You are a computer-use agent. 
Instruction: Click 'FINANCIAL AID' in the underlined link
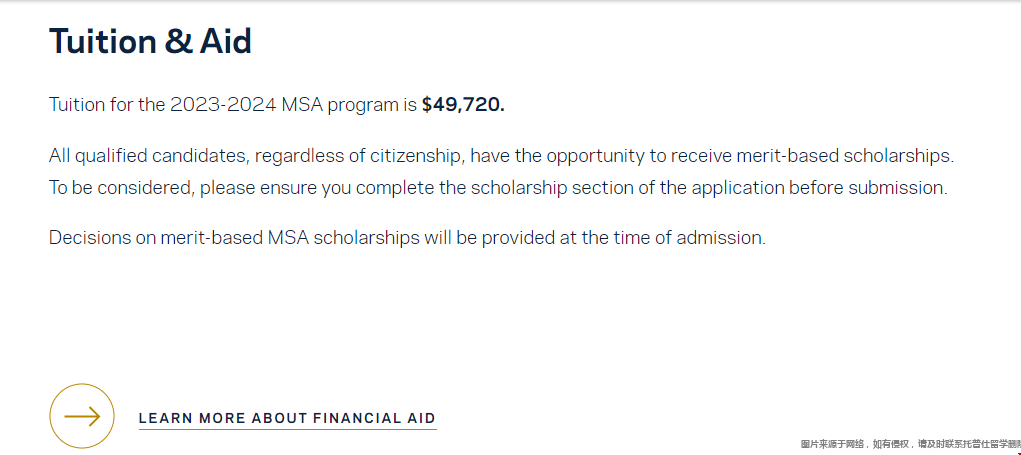click(x=374, y=419)
